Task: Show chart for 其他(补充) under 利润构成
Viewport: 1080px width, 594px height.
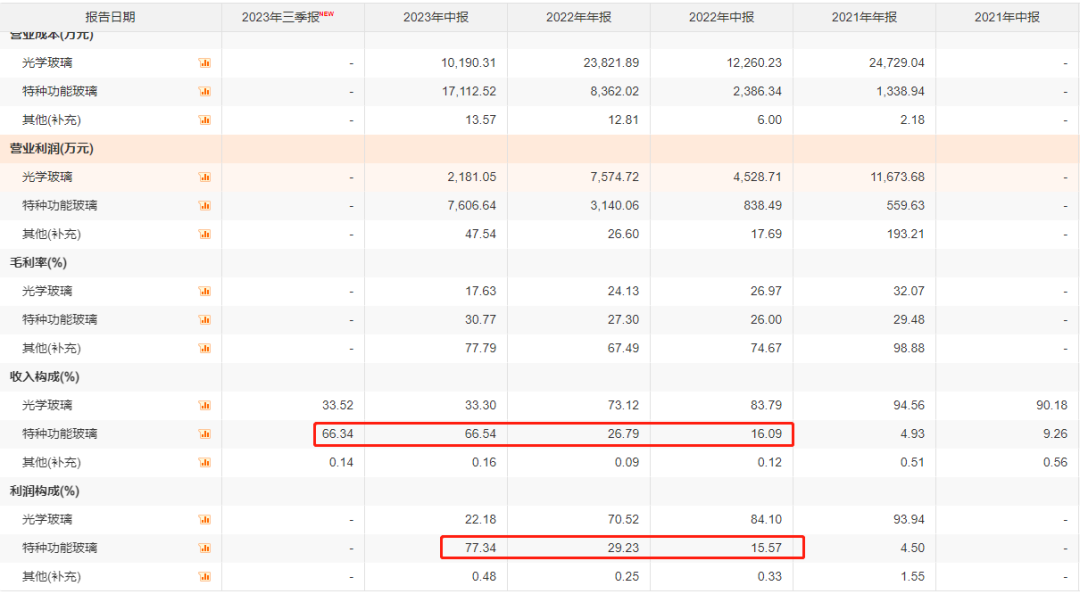Action: [205, 576]
